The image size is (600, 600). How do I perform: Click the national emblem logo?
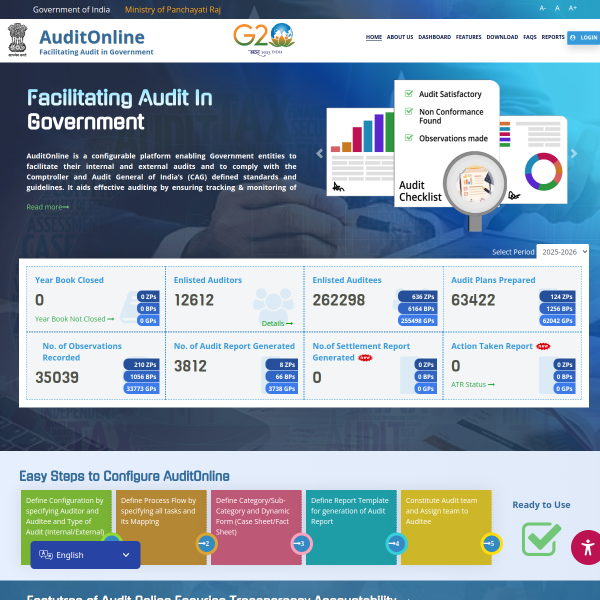click(18, 40)
